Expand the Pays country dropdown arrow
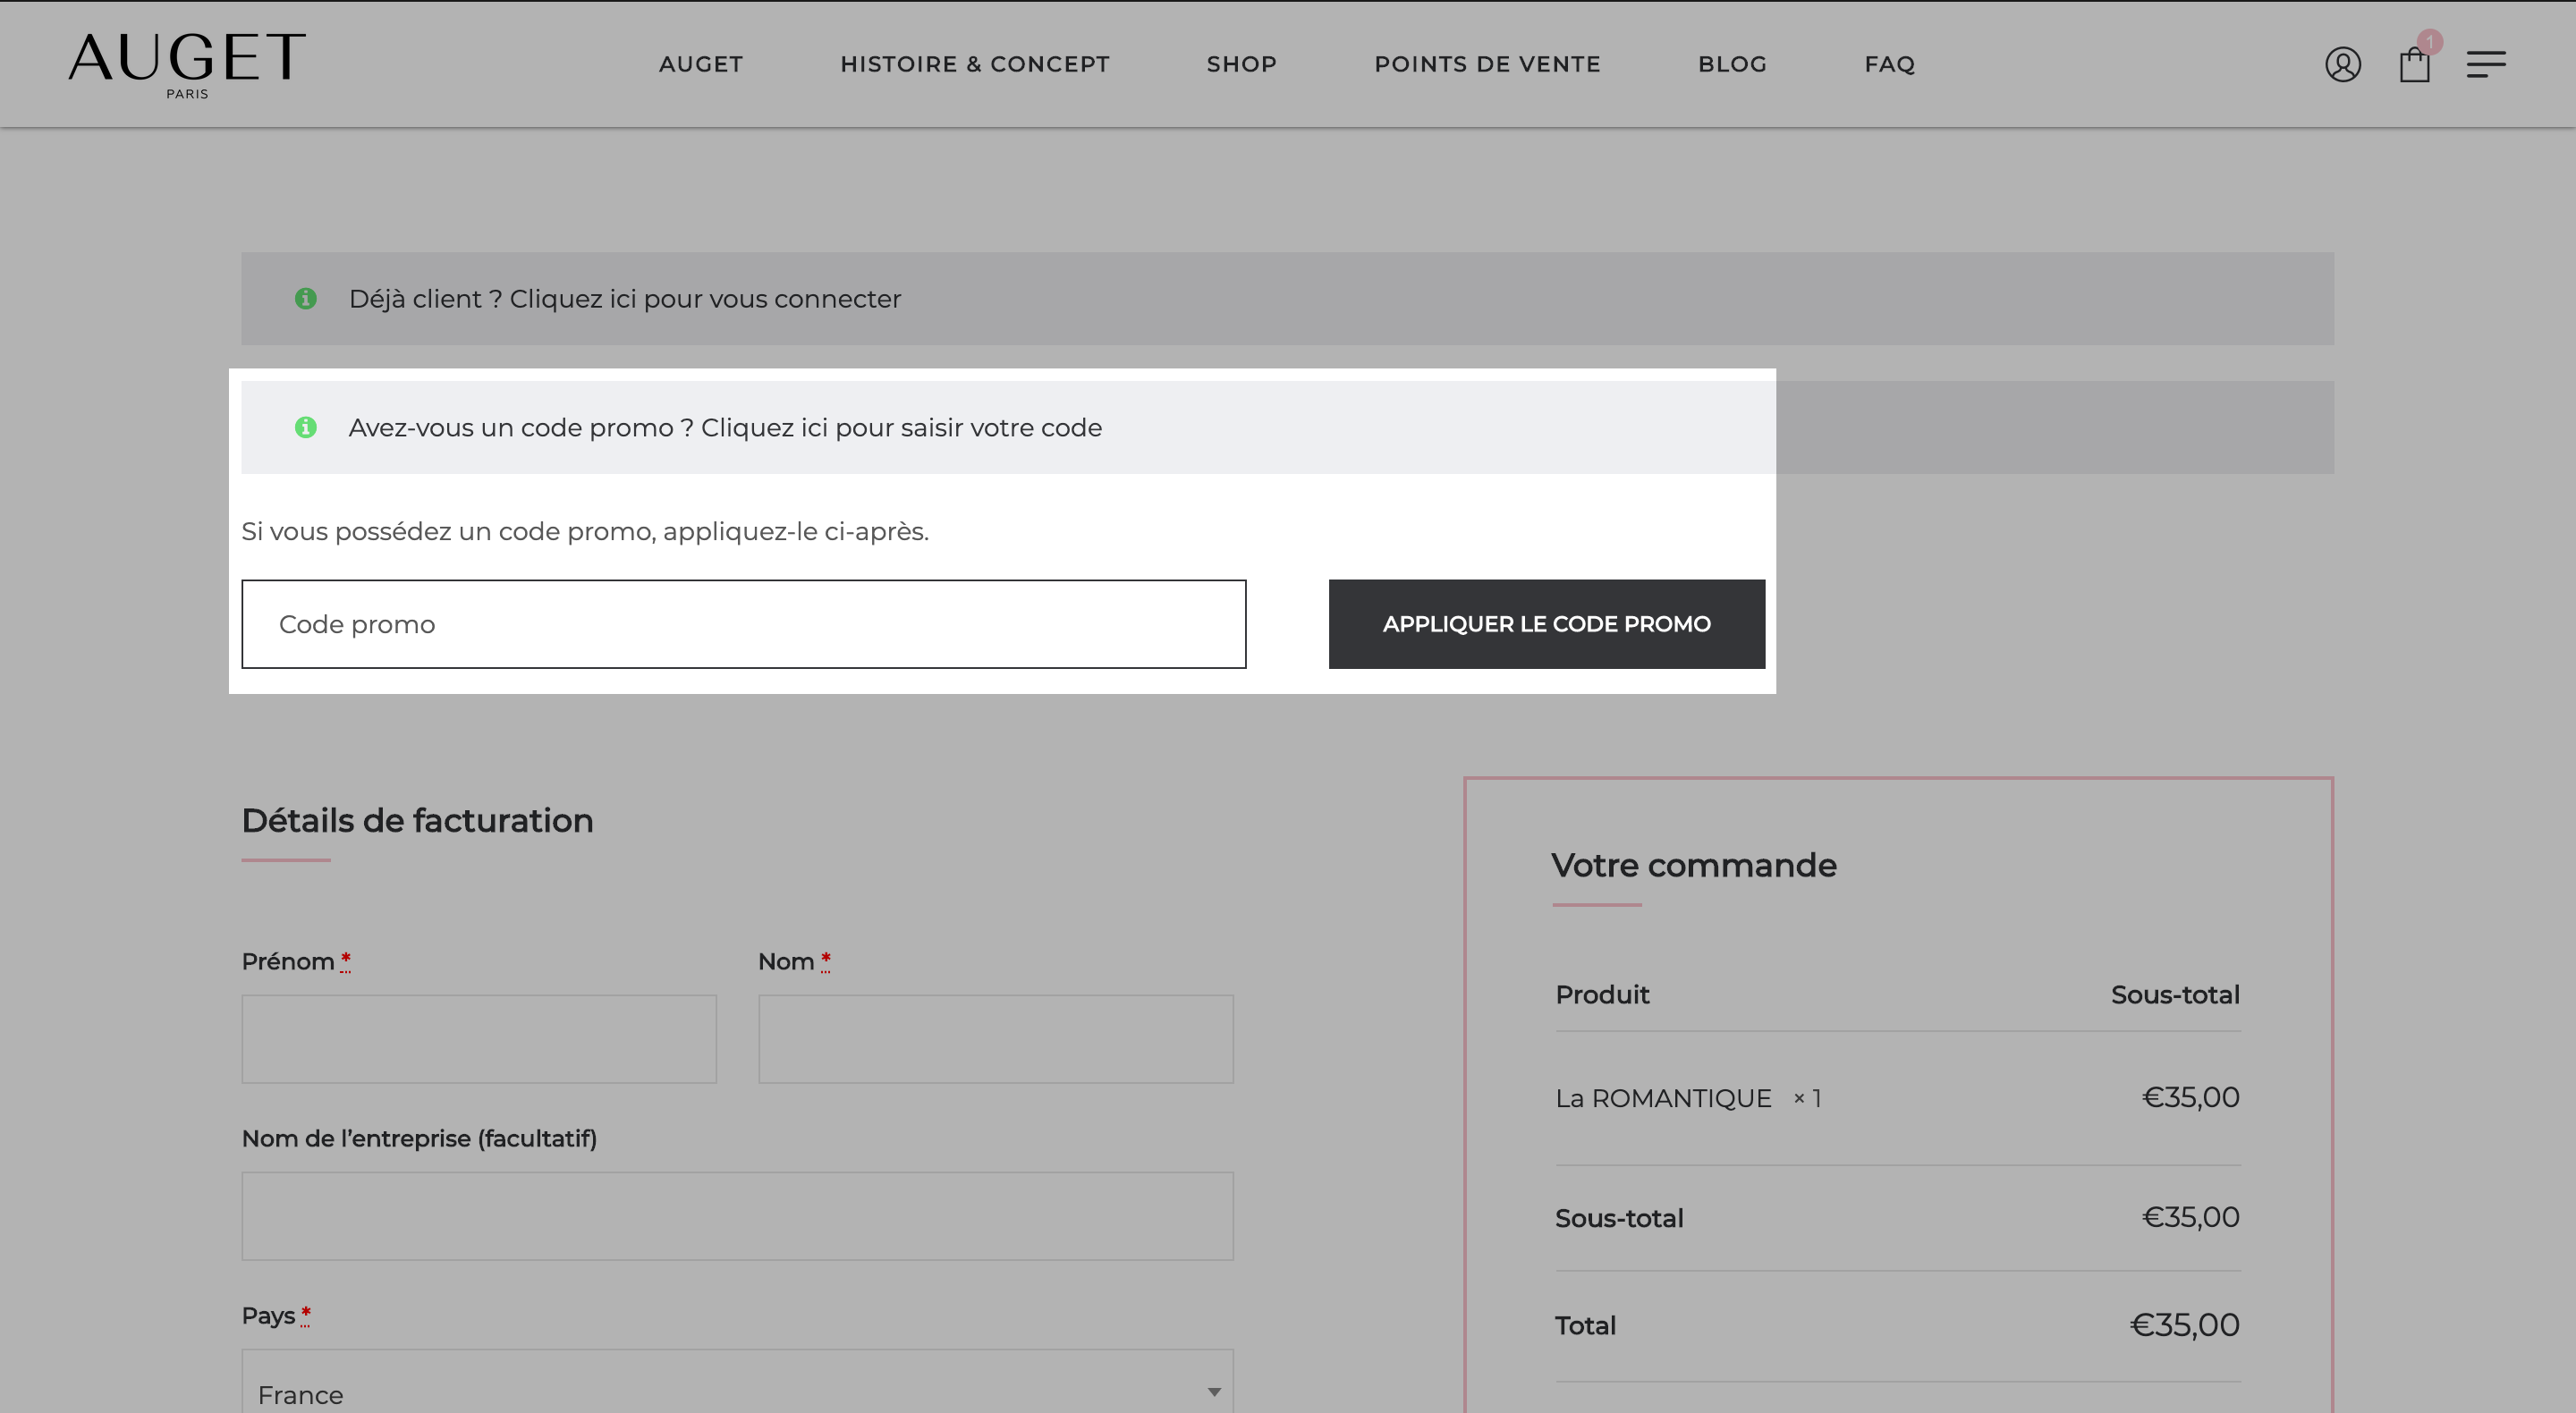 tap(1213, 1392)
